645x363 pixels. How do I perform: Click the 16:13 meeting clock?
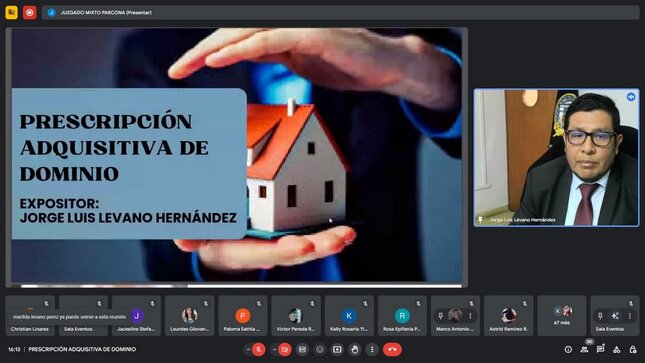(x=14, y=349)
